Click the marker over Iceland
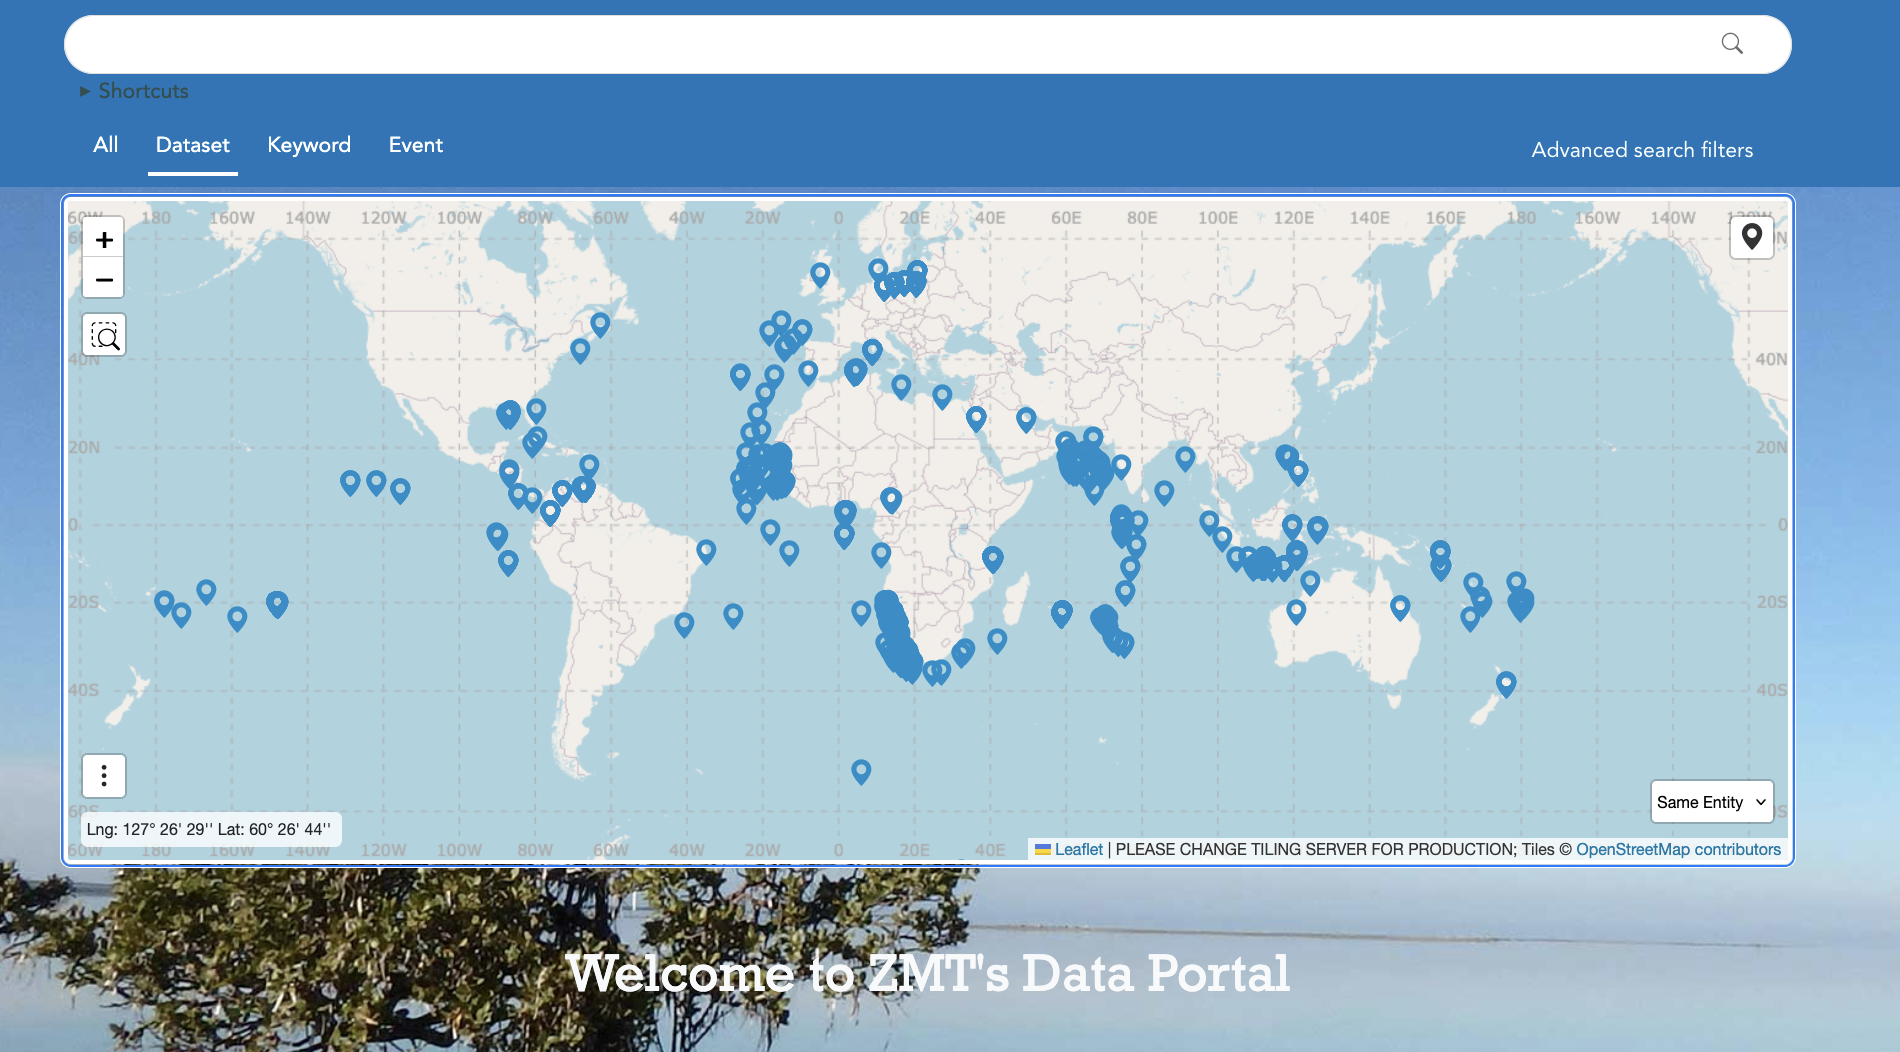Screen dimensions: 1900x1052 [820, 273]
